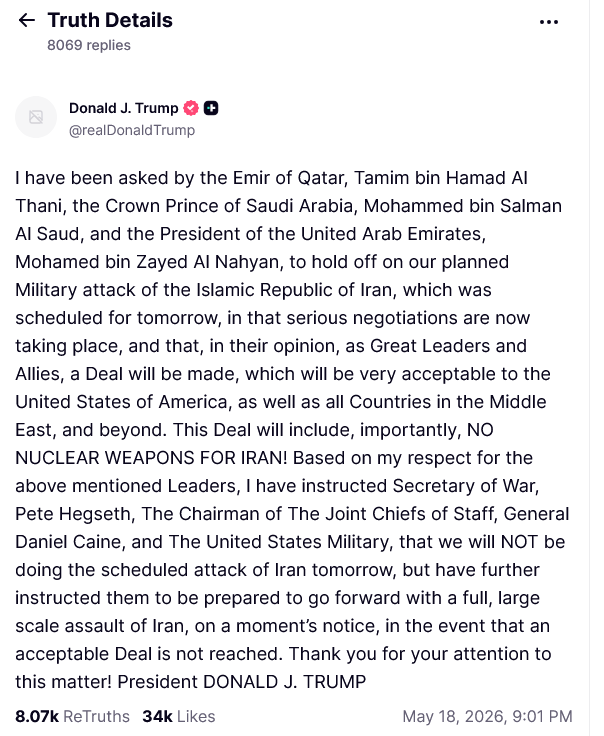Screen dimensions: 604x736
Task: View the 8069 replies count
Action: (89, 45)
